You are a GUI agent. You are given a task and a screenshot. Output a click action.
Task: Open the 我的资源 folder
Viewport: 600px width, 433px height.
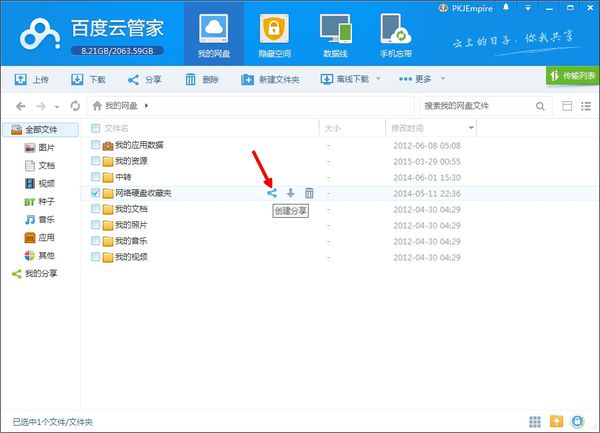click(131, 161)
